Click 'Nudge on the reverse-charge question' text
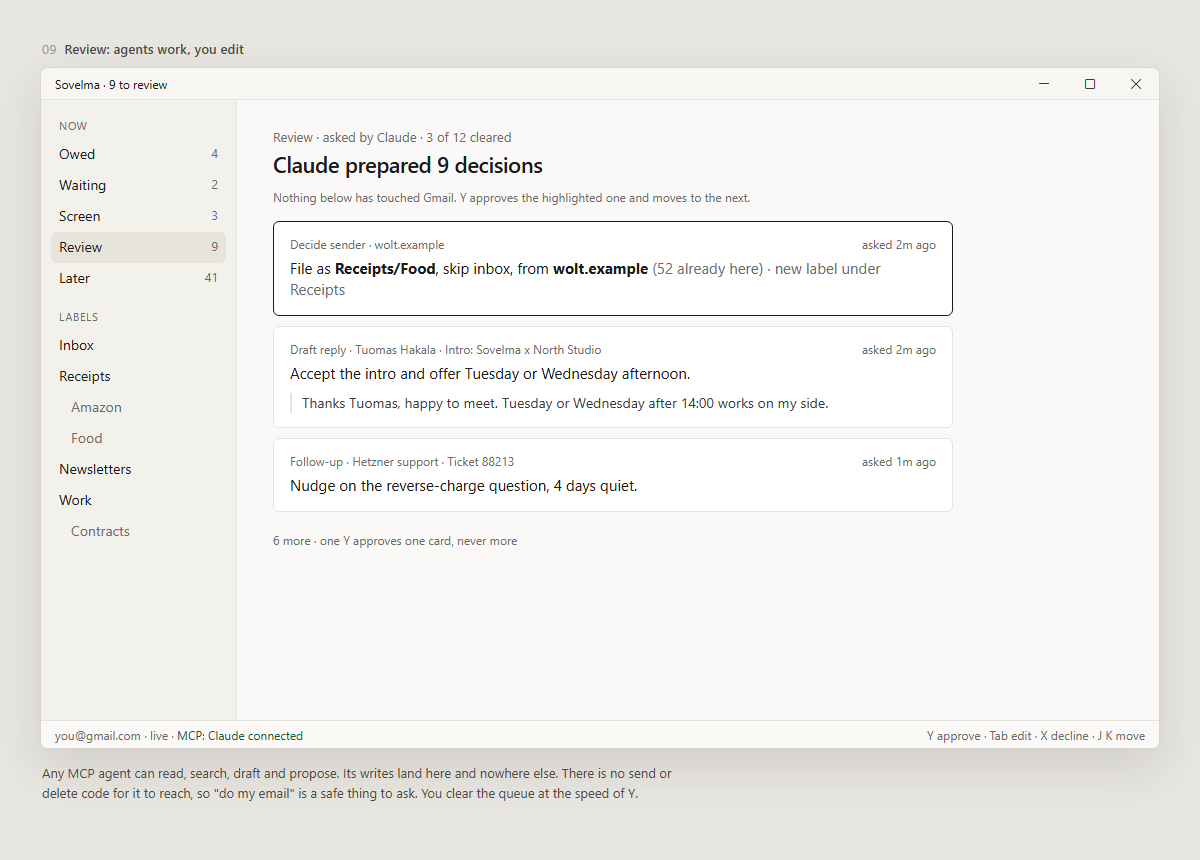The image size is (1200, 860). pyautogui.click(x=463, y=486)
